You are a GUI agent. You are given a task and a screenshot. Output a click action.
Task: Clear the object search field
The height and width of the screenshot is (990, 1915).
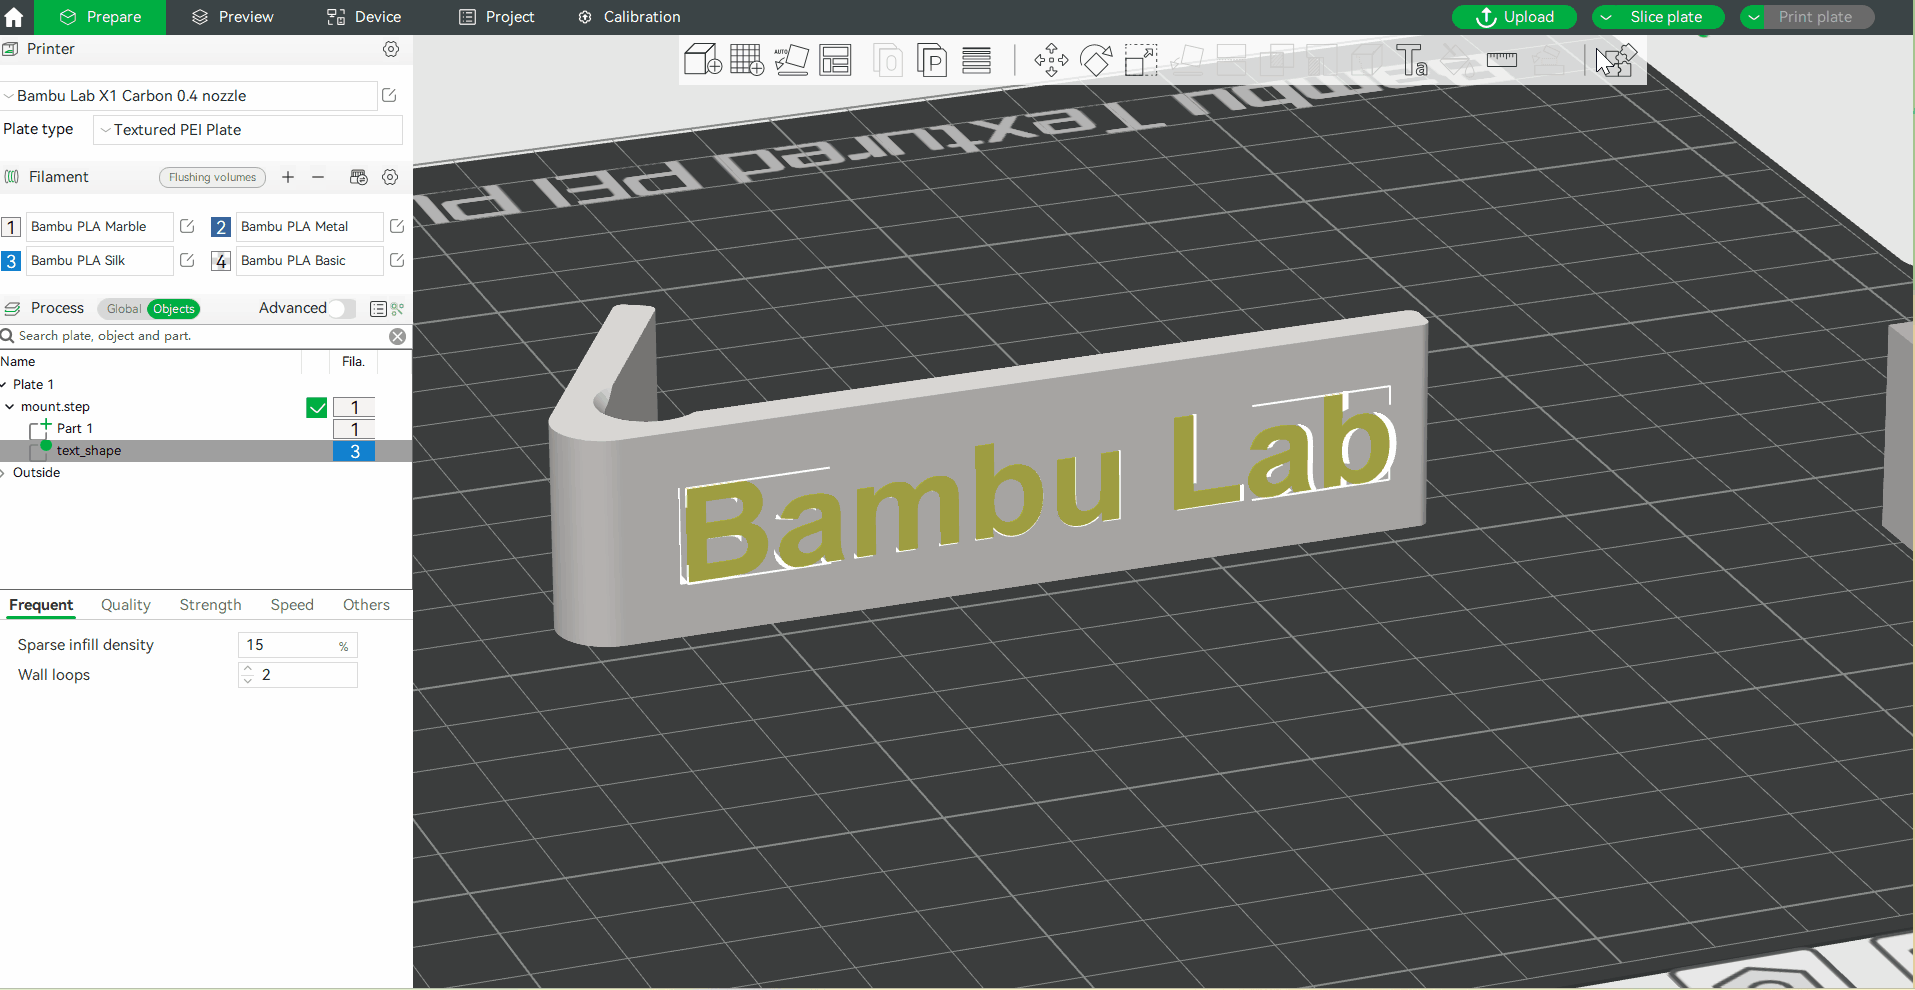pos(398,336)
